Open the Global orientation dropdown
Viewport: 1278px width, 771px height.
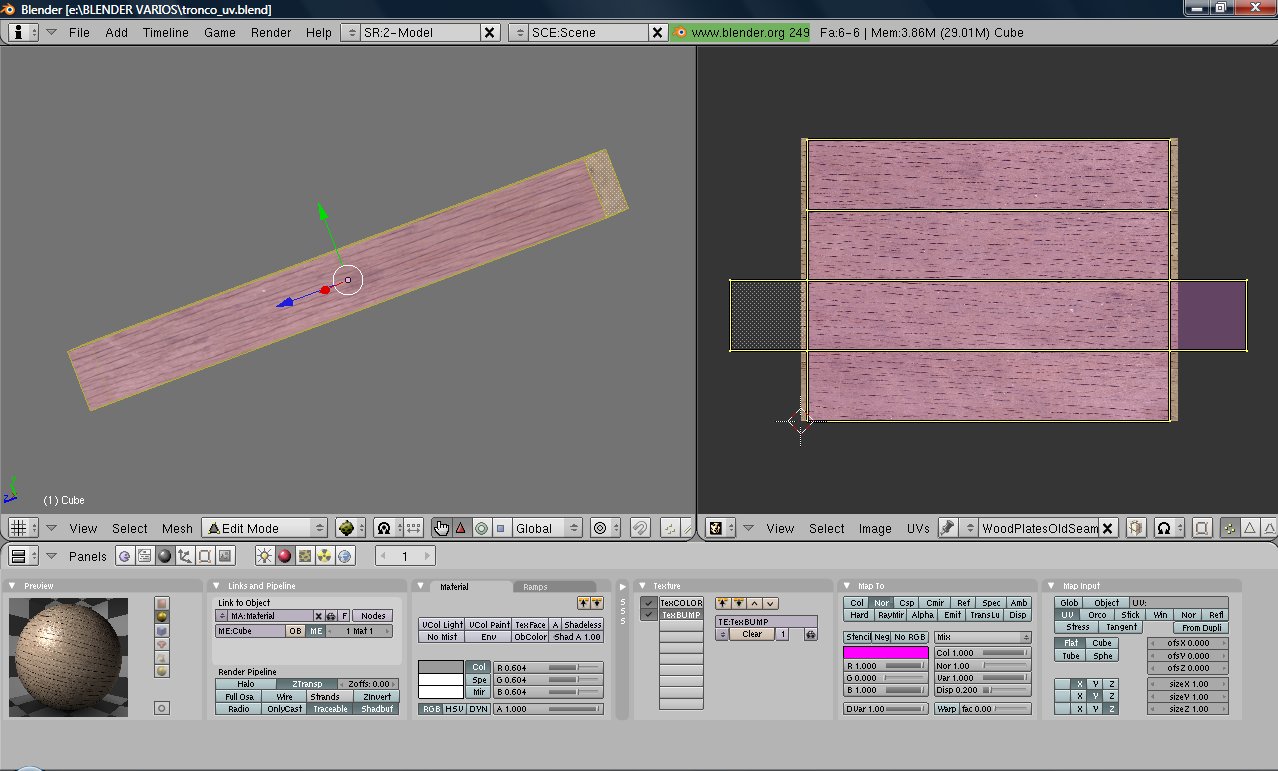click(546, 528)
